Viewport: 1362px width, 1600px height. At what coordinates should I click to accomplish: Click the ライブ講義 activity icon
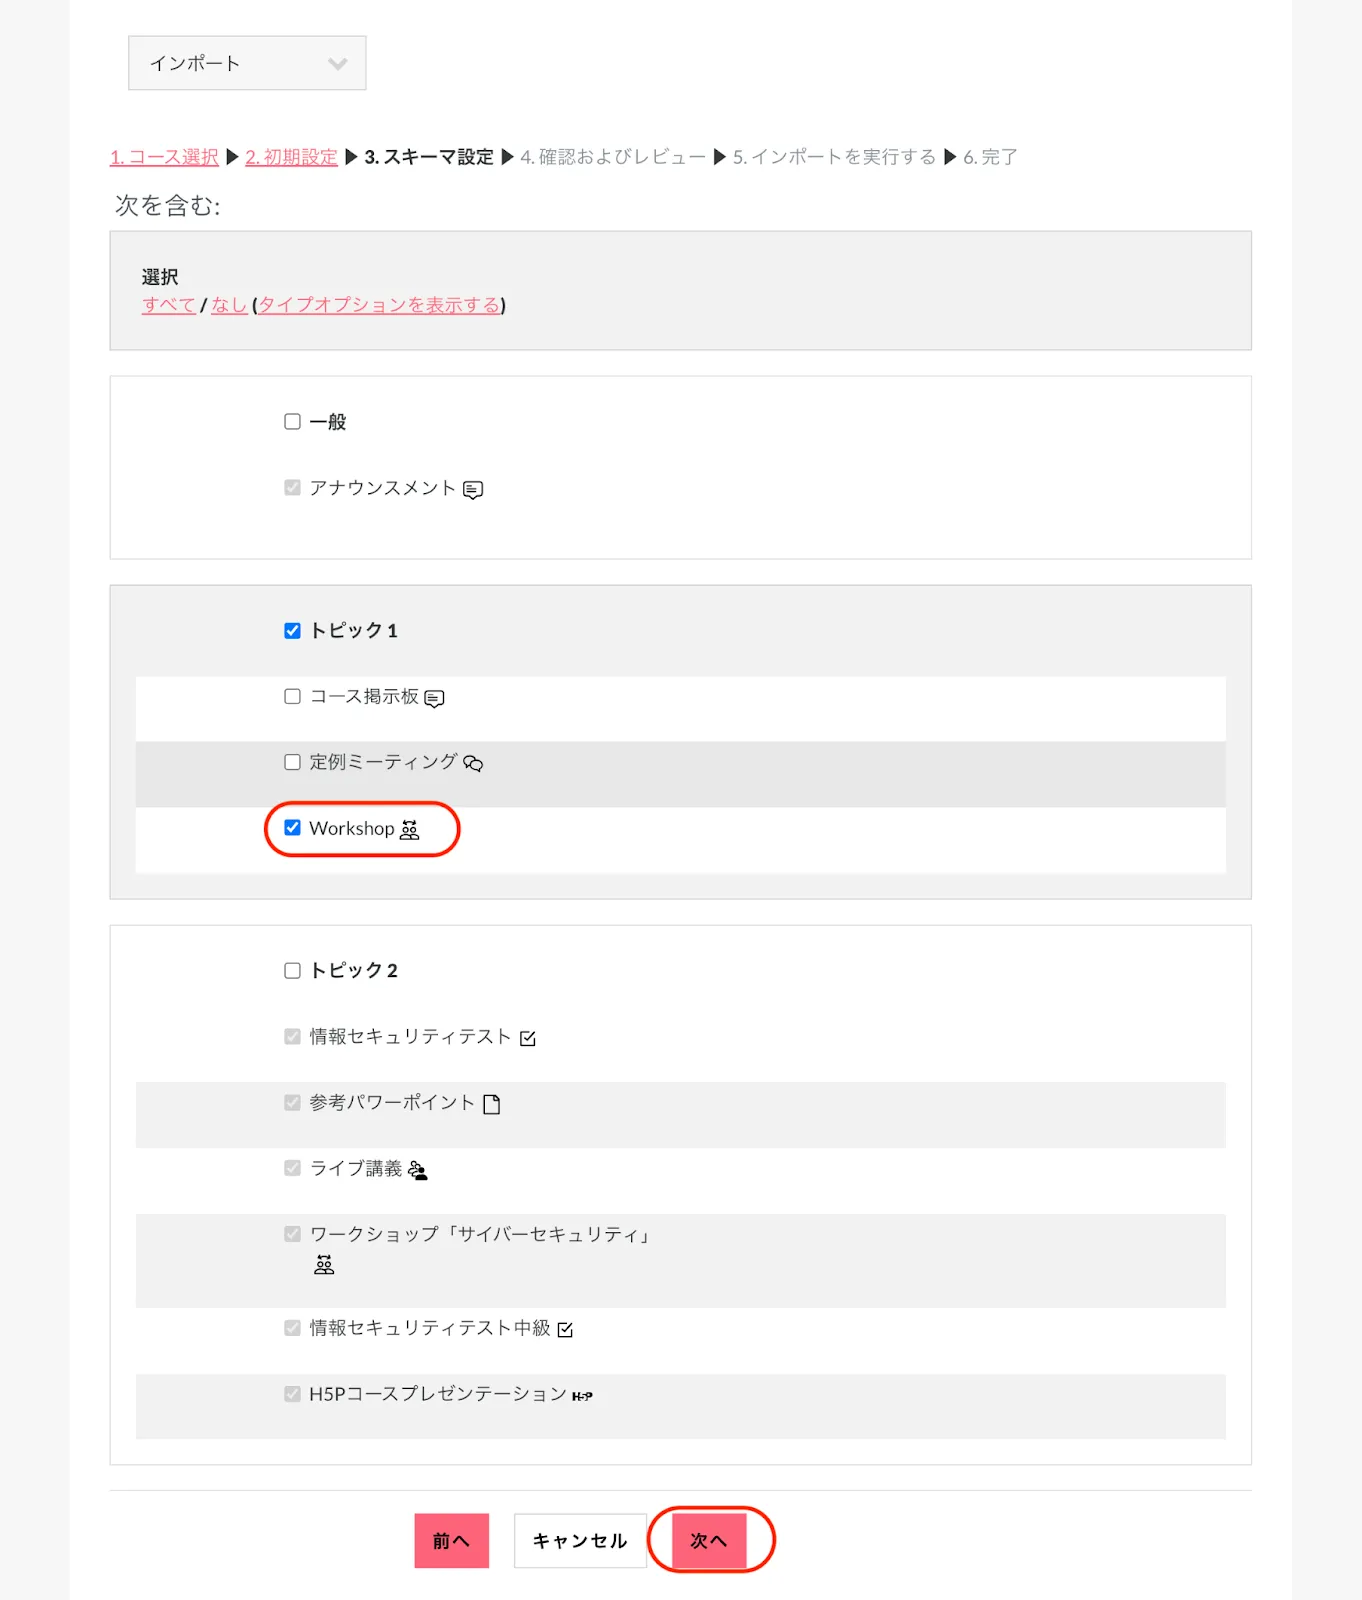pos(418,1170)
